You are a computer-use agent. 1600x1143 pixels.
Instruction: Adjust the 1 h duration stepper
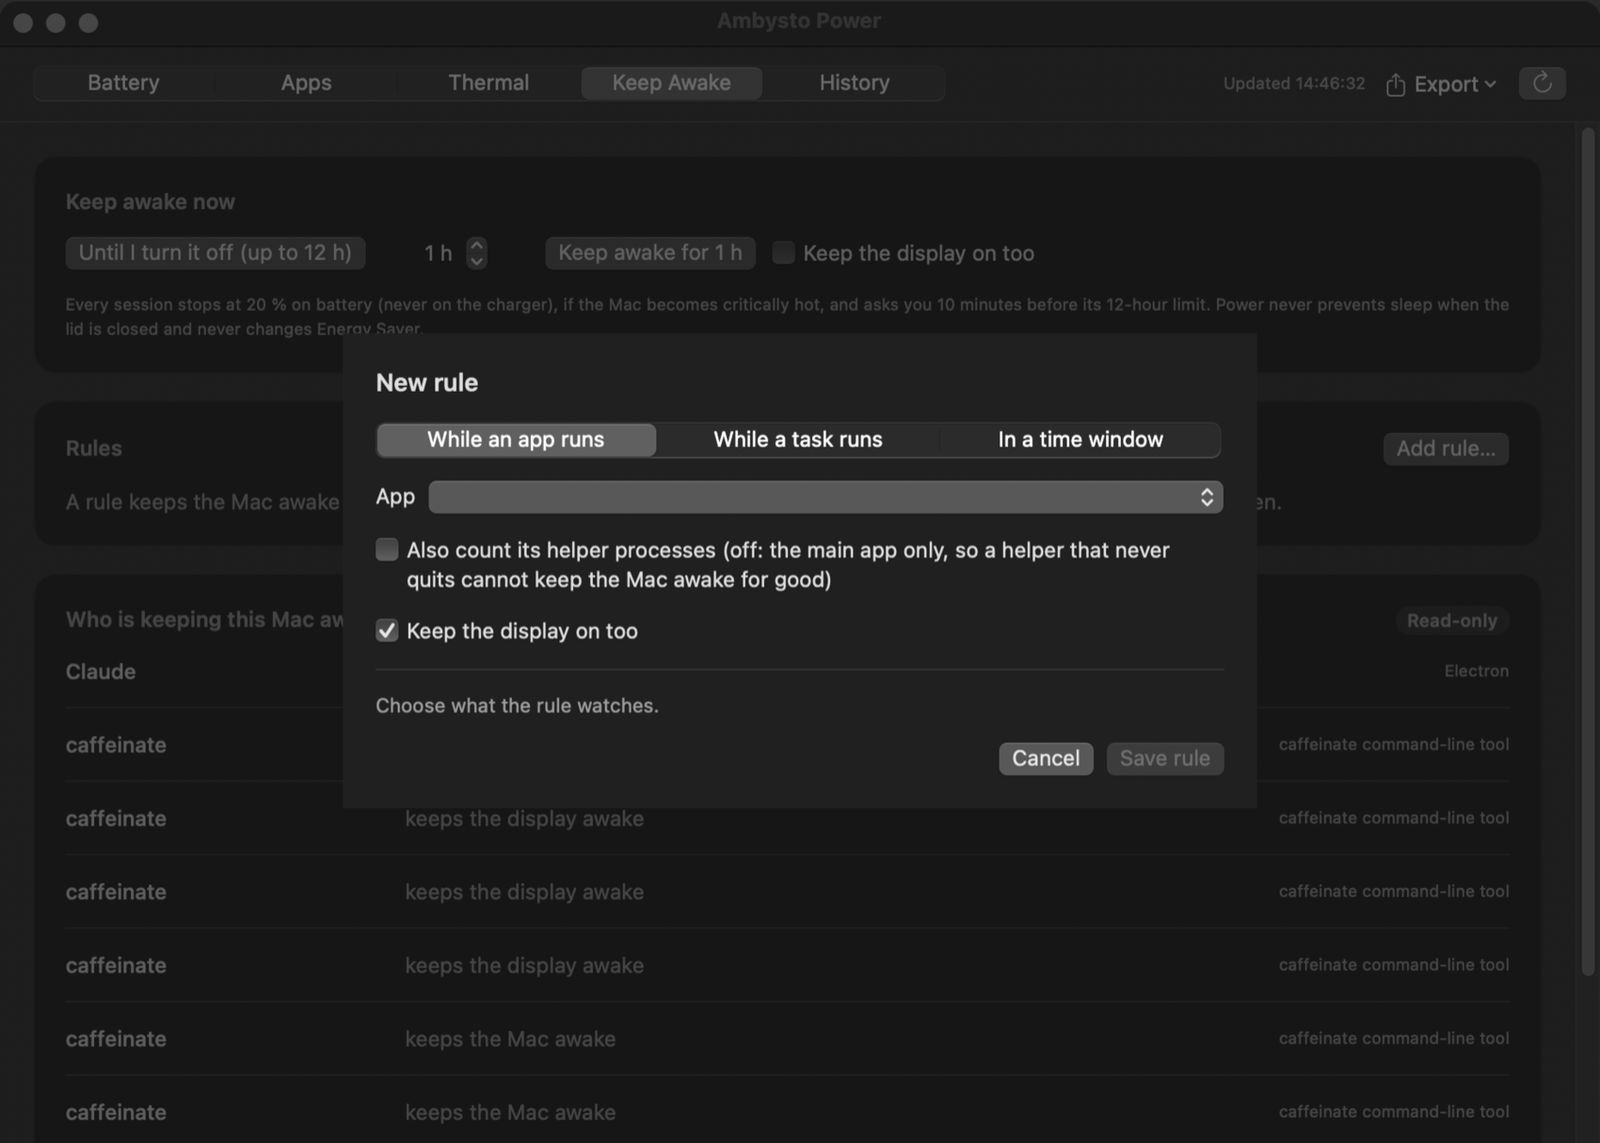pos(477,253)
